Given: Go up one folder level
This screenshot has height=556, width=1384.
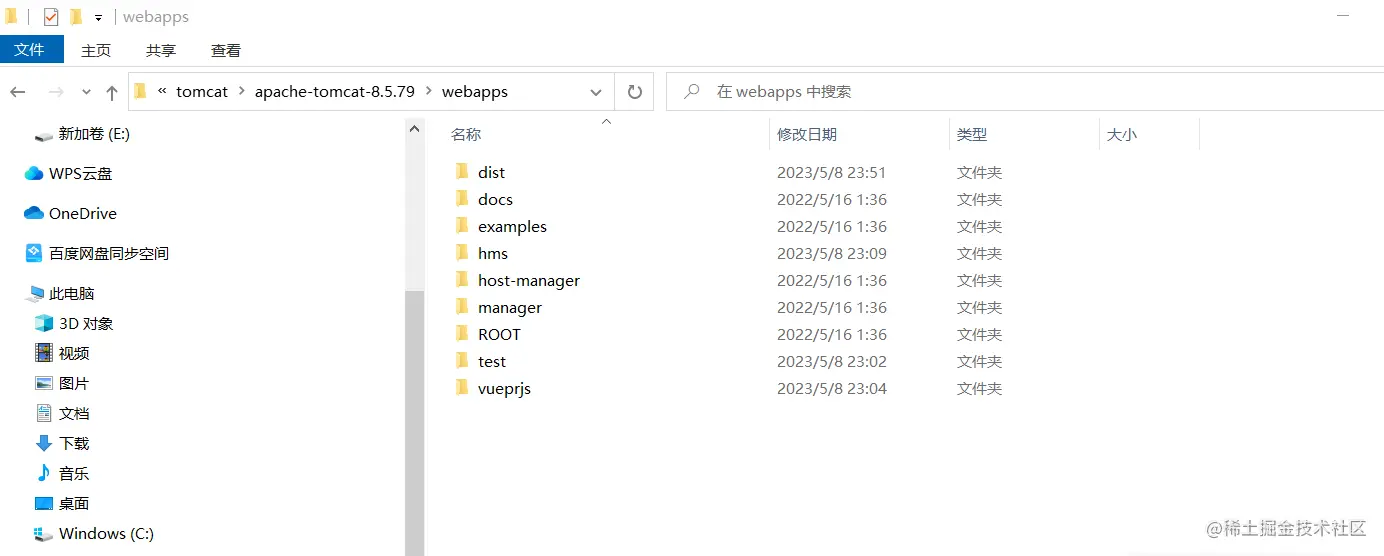Looking at the screenshot, I should [111, 92].
